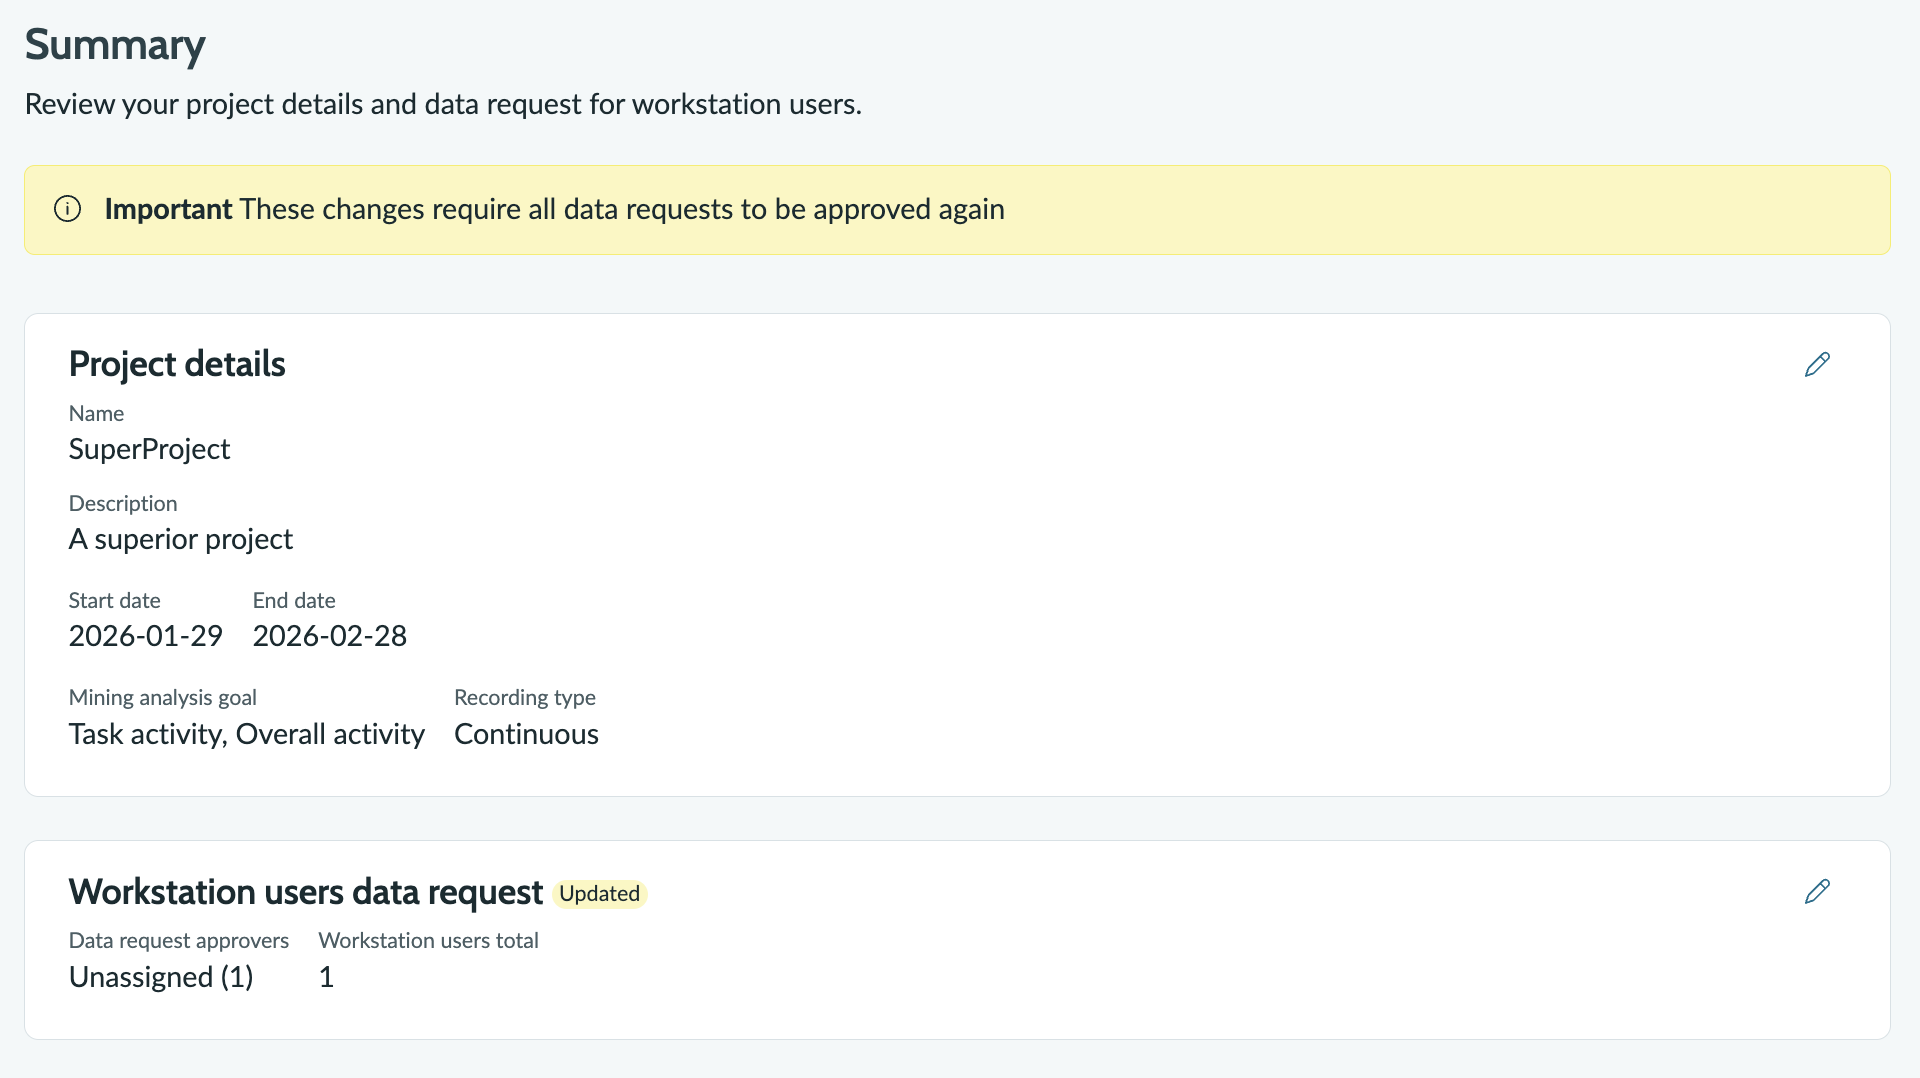Click the Description field label
Image resolution: width=1920 pixels, height=1078 pixels.
pyautogui.click(x=123, y=503)
